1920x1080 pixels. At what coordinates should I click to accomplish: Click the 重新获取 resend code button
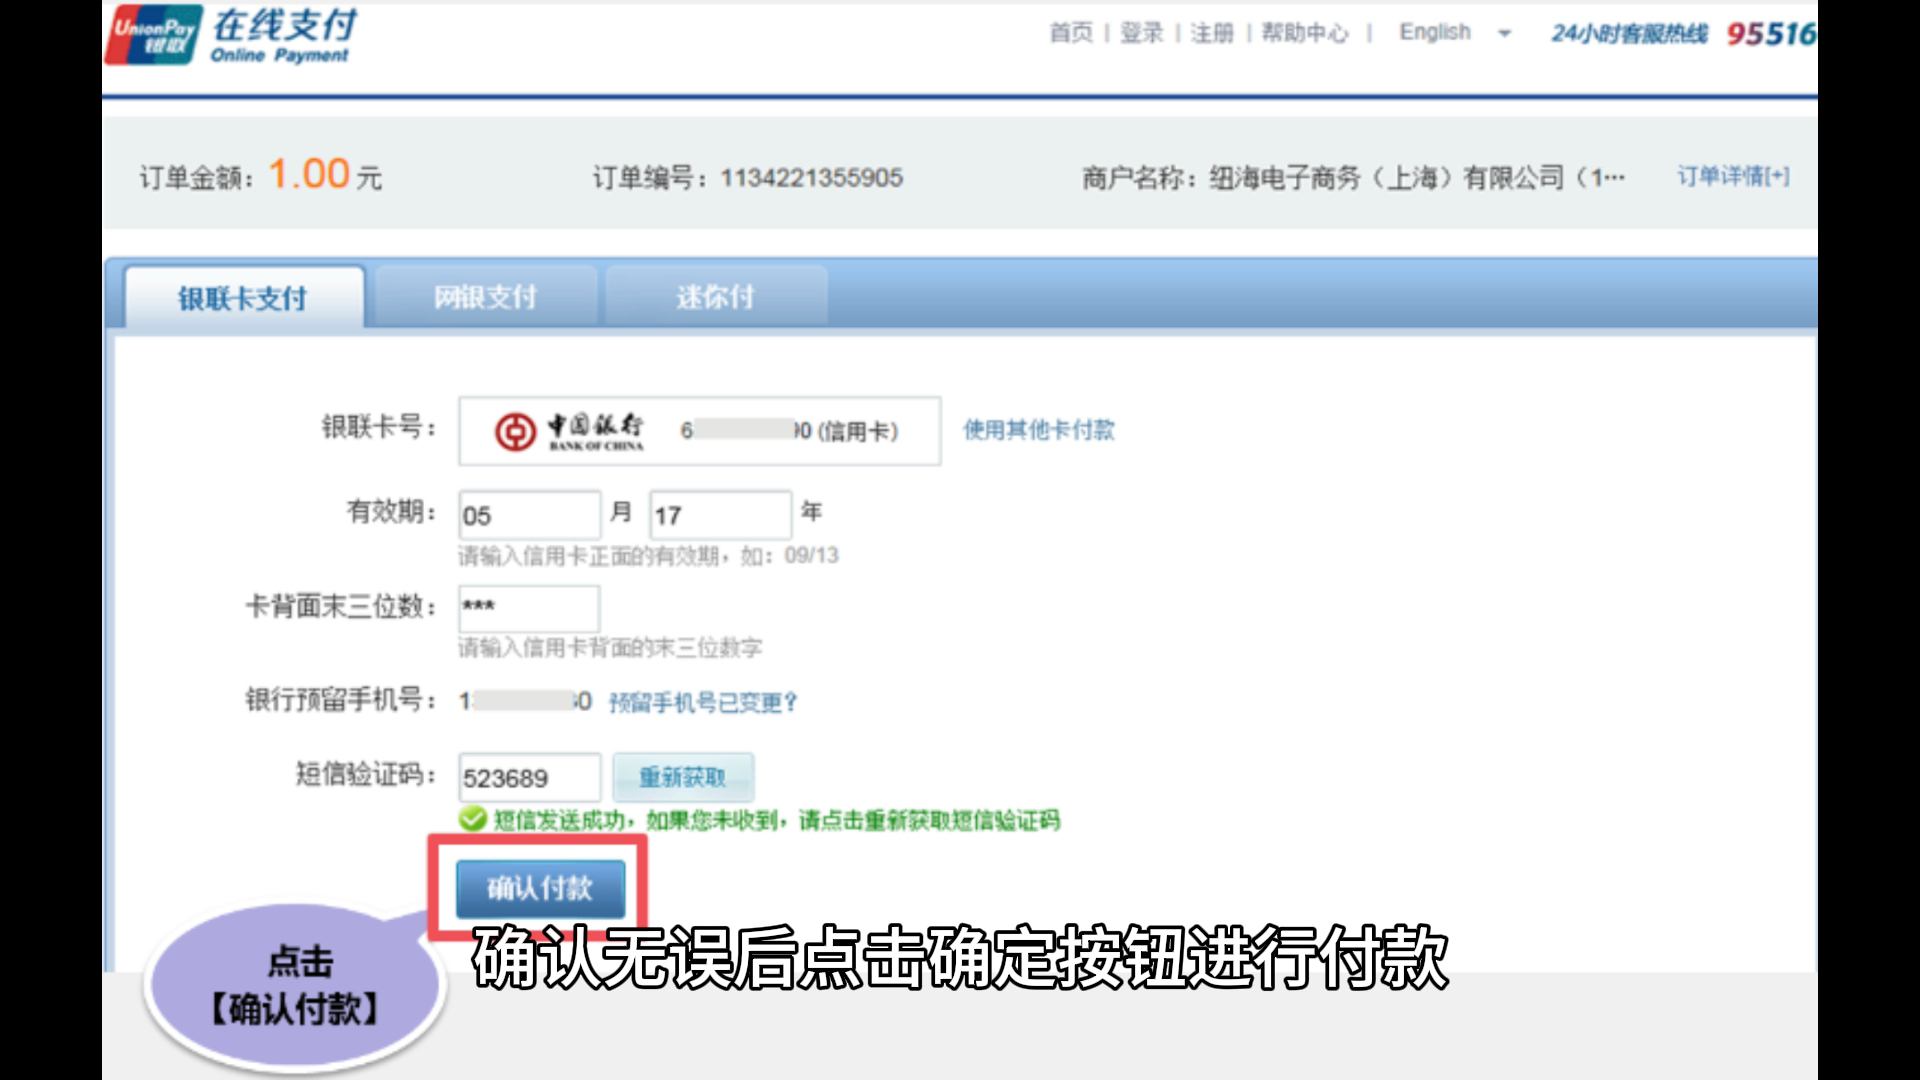pyautogui.click(x=683, y=777)
